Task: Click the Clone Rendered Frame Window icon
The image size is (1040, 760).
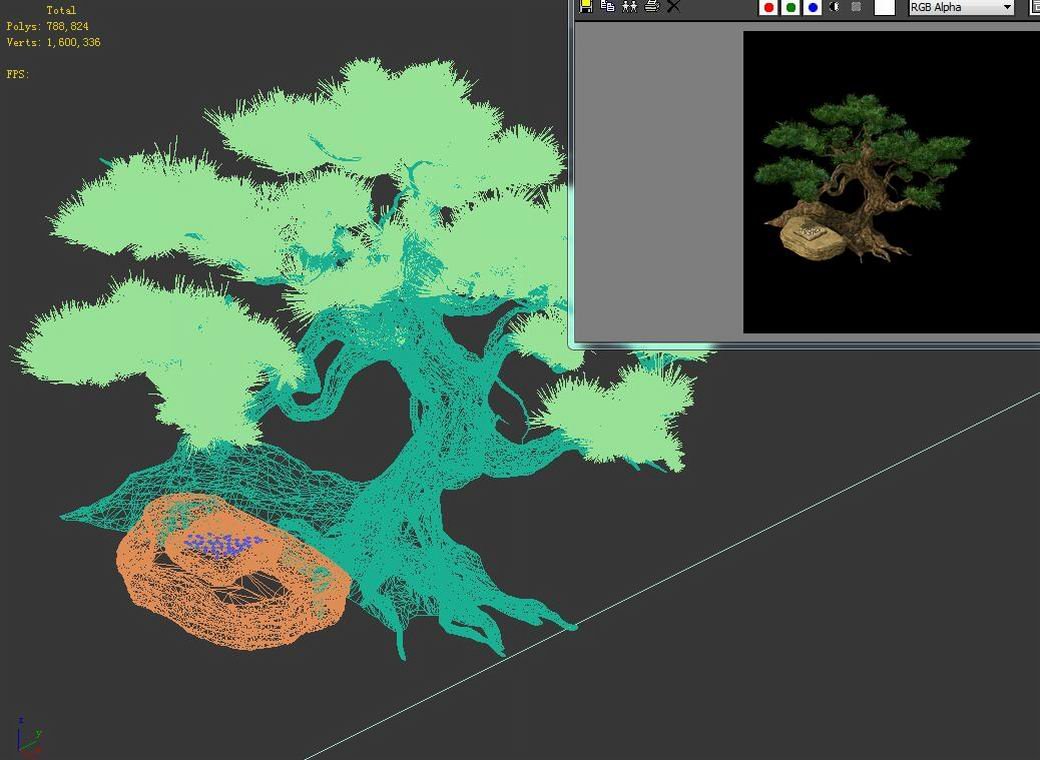Action: pyautogui.click(x=630, y=6)
